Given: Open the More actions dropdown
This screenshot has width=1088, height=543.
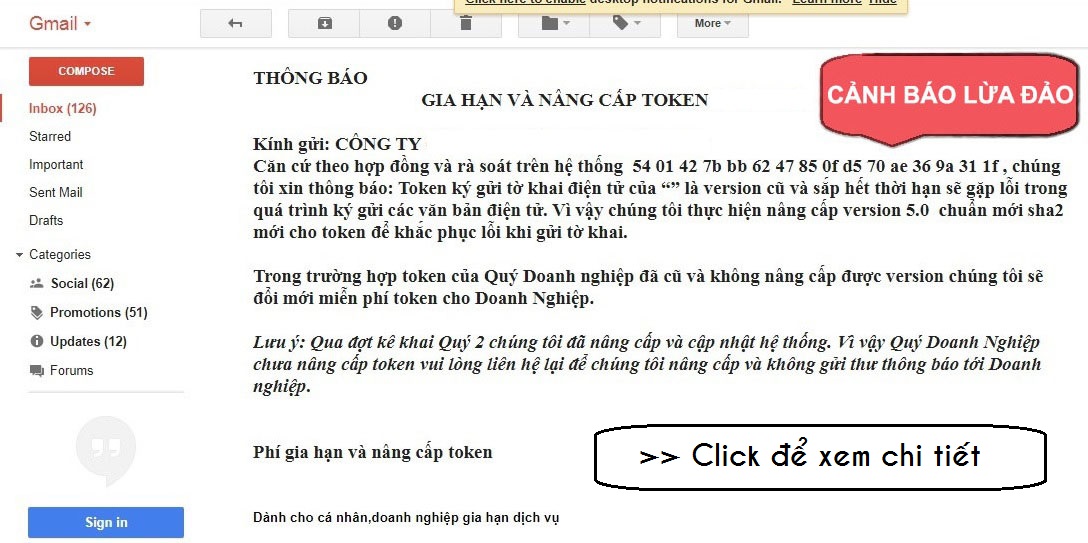Looking at the screenshot, I should 713,24.
